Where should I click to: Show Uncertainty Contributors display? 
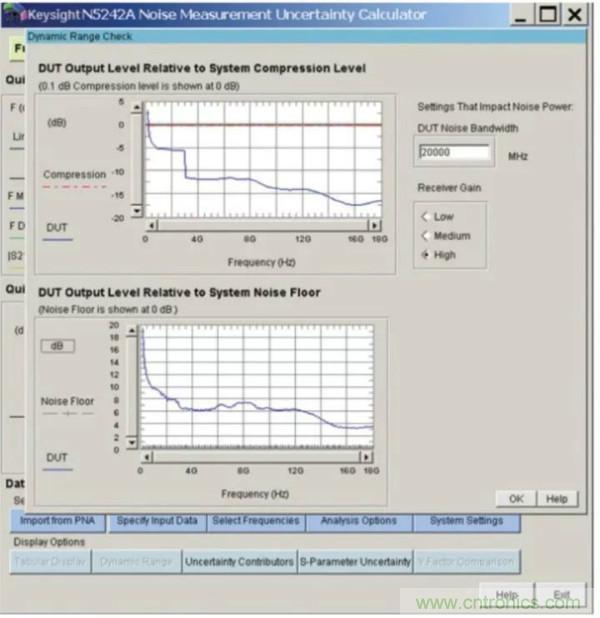tap(239, 562)
